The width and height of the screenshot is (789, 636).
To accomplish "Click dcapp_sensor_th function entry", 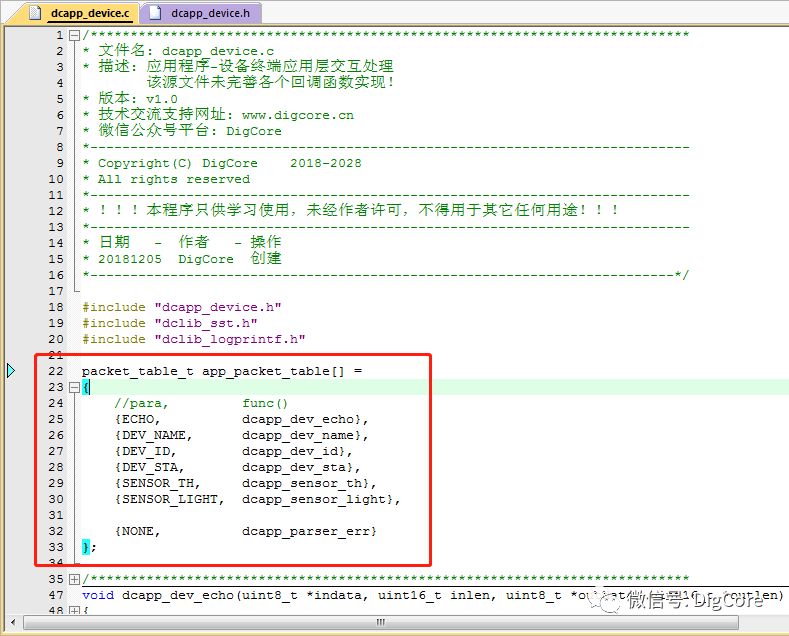I will [302, 484].
